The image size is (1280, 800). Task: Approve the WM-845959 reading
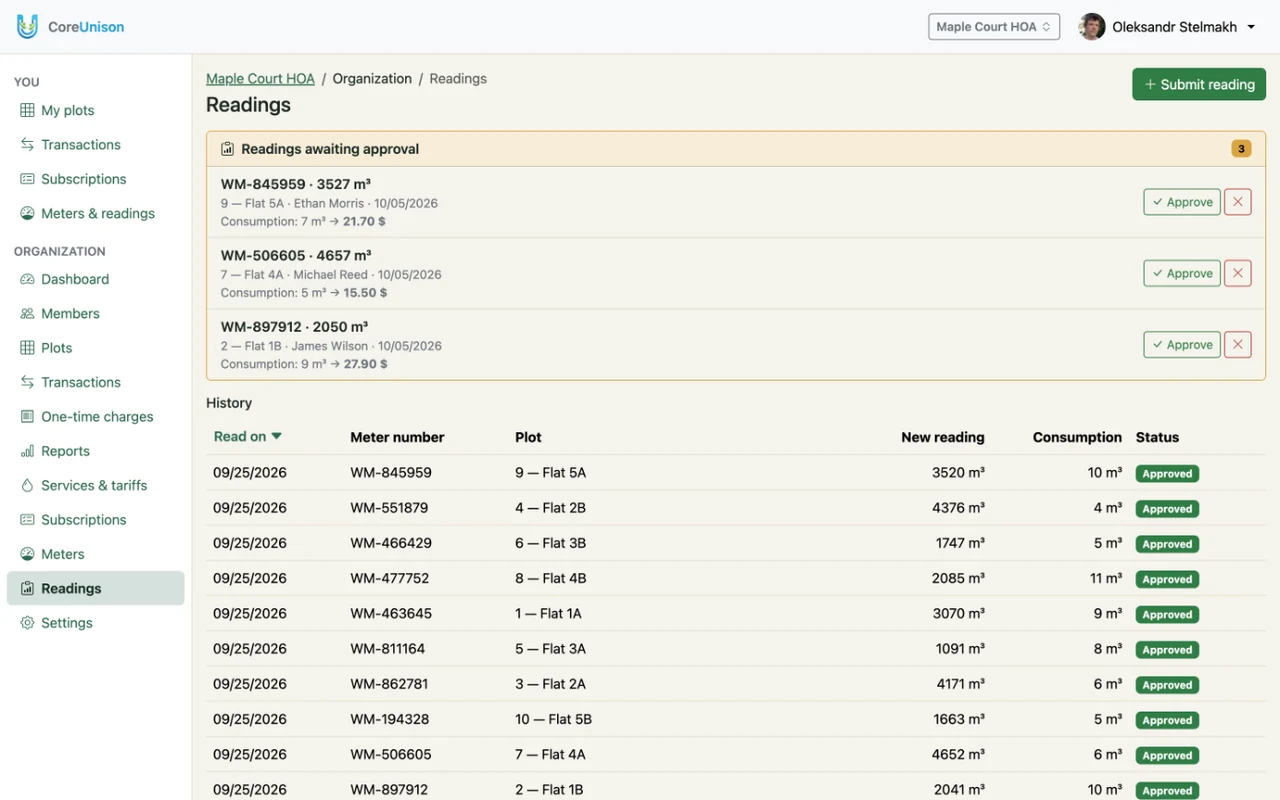(1182, 202)
